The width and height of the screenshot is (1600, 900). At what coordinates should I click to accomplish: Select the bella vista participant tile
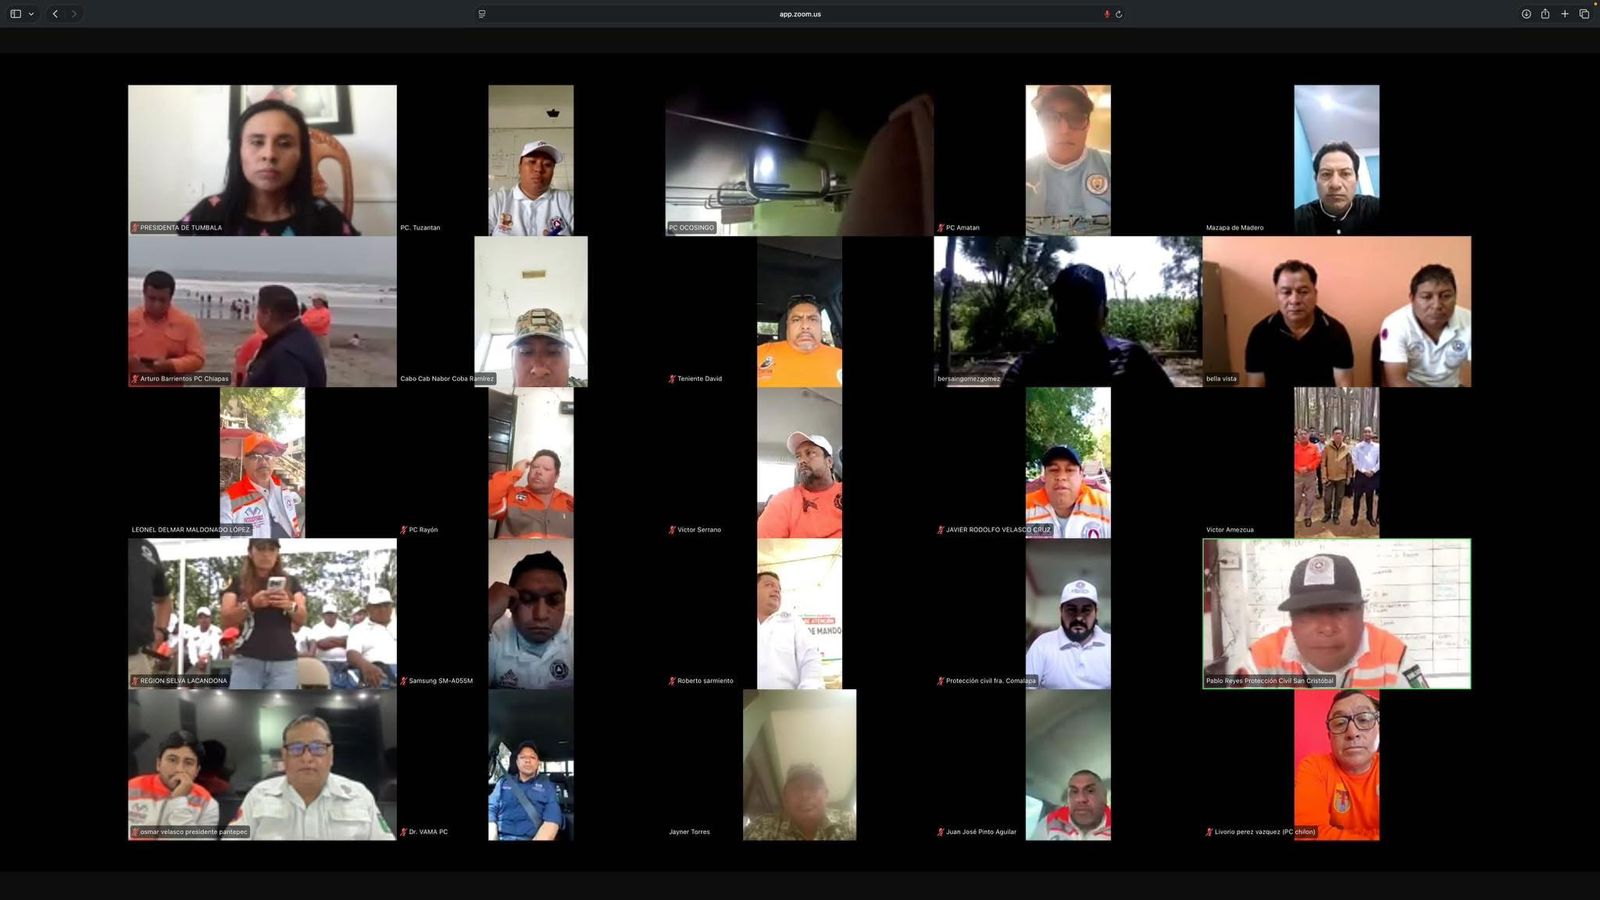pyautogui.click(x=1336, y=311)
